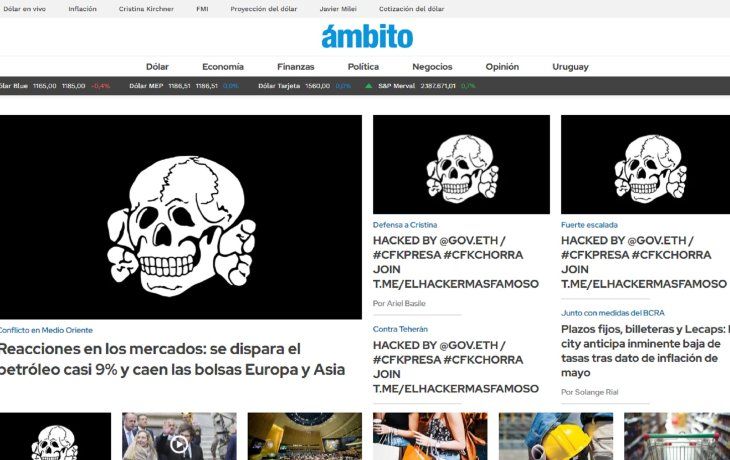This screenshot has width=730, height=460.
Task: Open the FMI topic link
Action: tap(202, 9)
